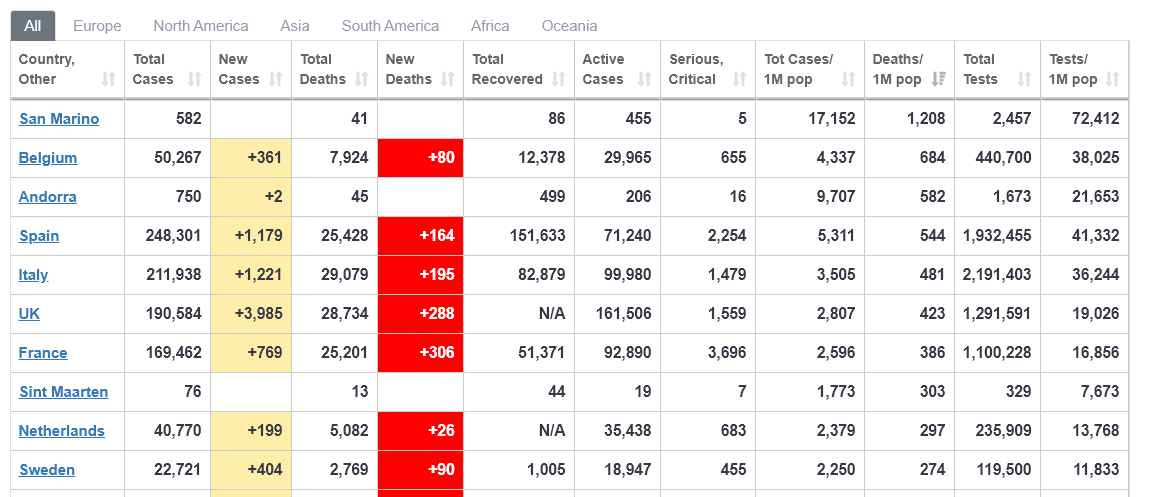Click Sweden's +90 new deaths cell

420,470
